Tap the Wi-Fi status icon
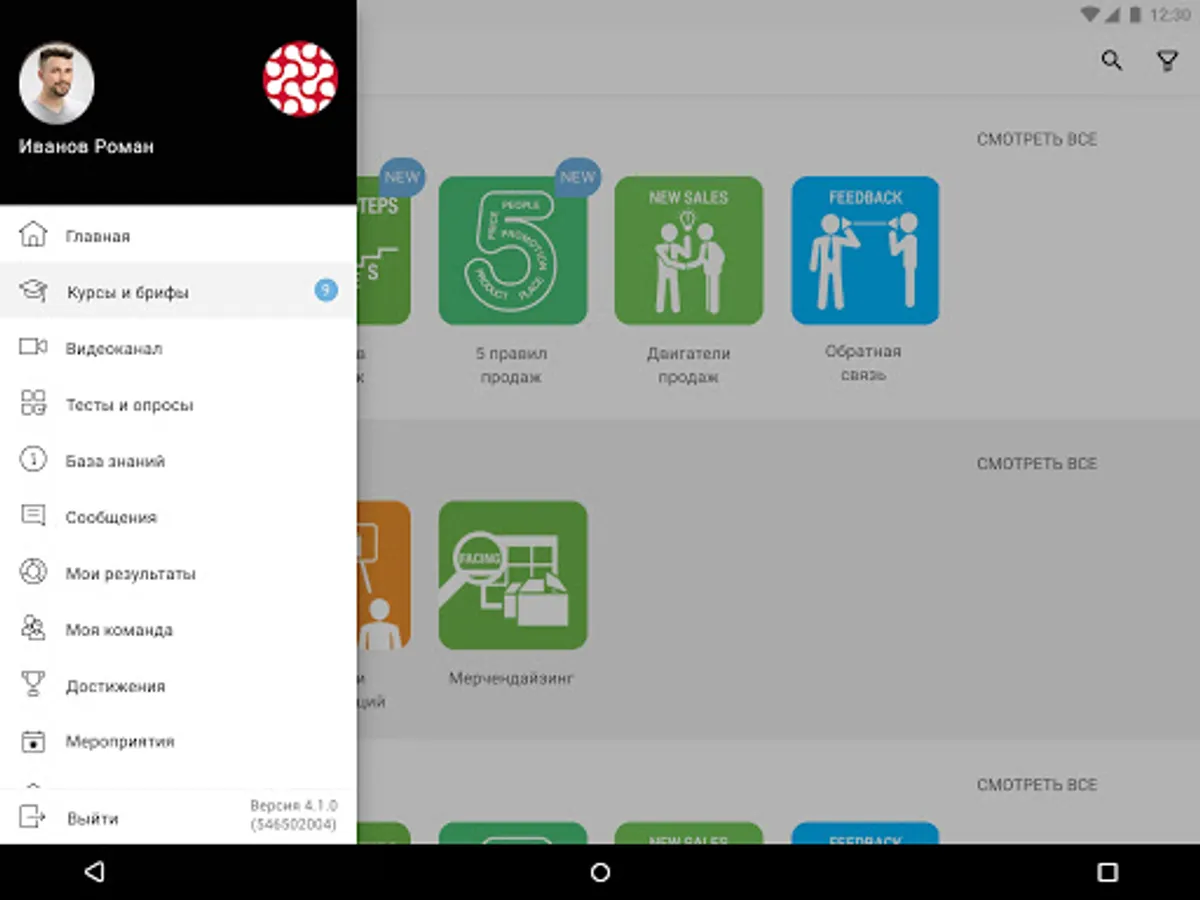This screenshot has width=1200, height=900. (x=1091, y=14)
